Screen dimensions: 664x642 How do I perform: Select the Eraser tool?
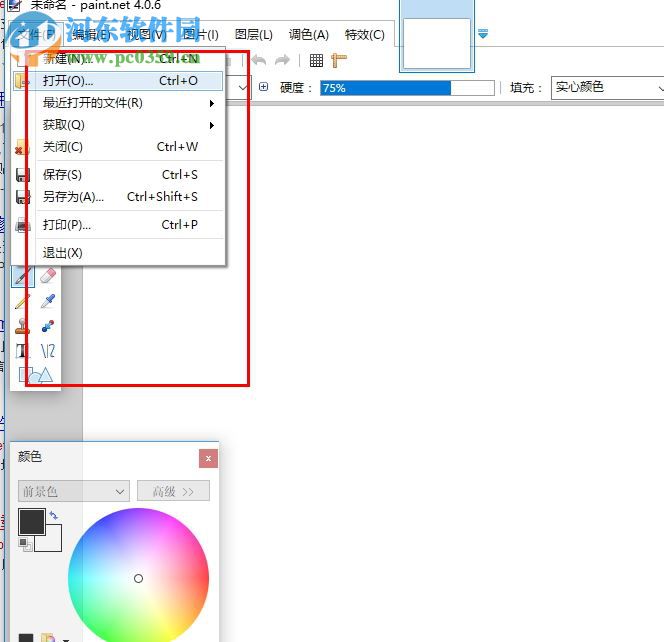point(48,276)
